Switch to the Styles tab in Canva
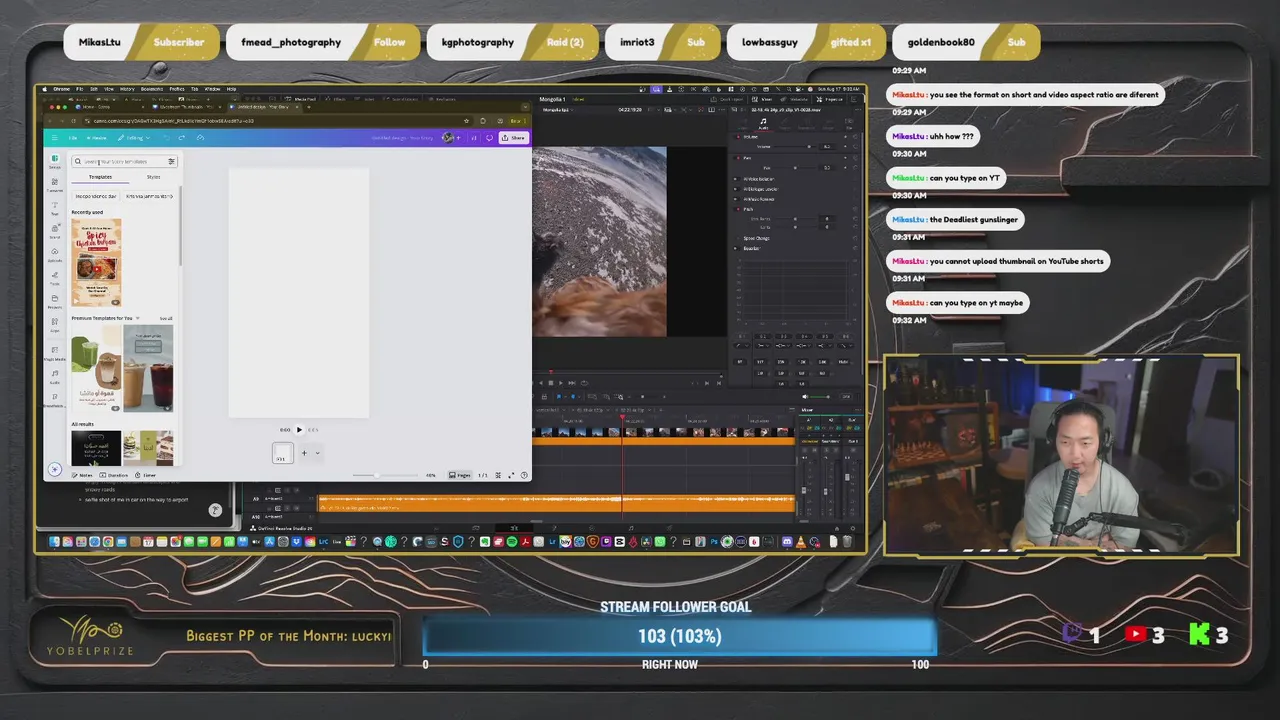Image resolution: width=1280 pixels, height=720 pixels. [x=153, y=177]
